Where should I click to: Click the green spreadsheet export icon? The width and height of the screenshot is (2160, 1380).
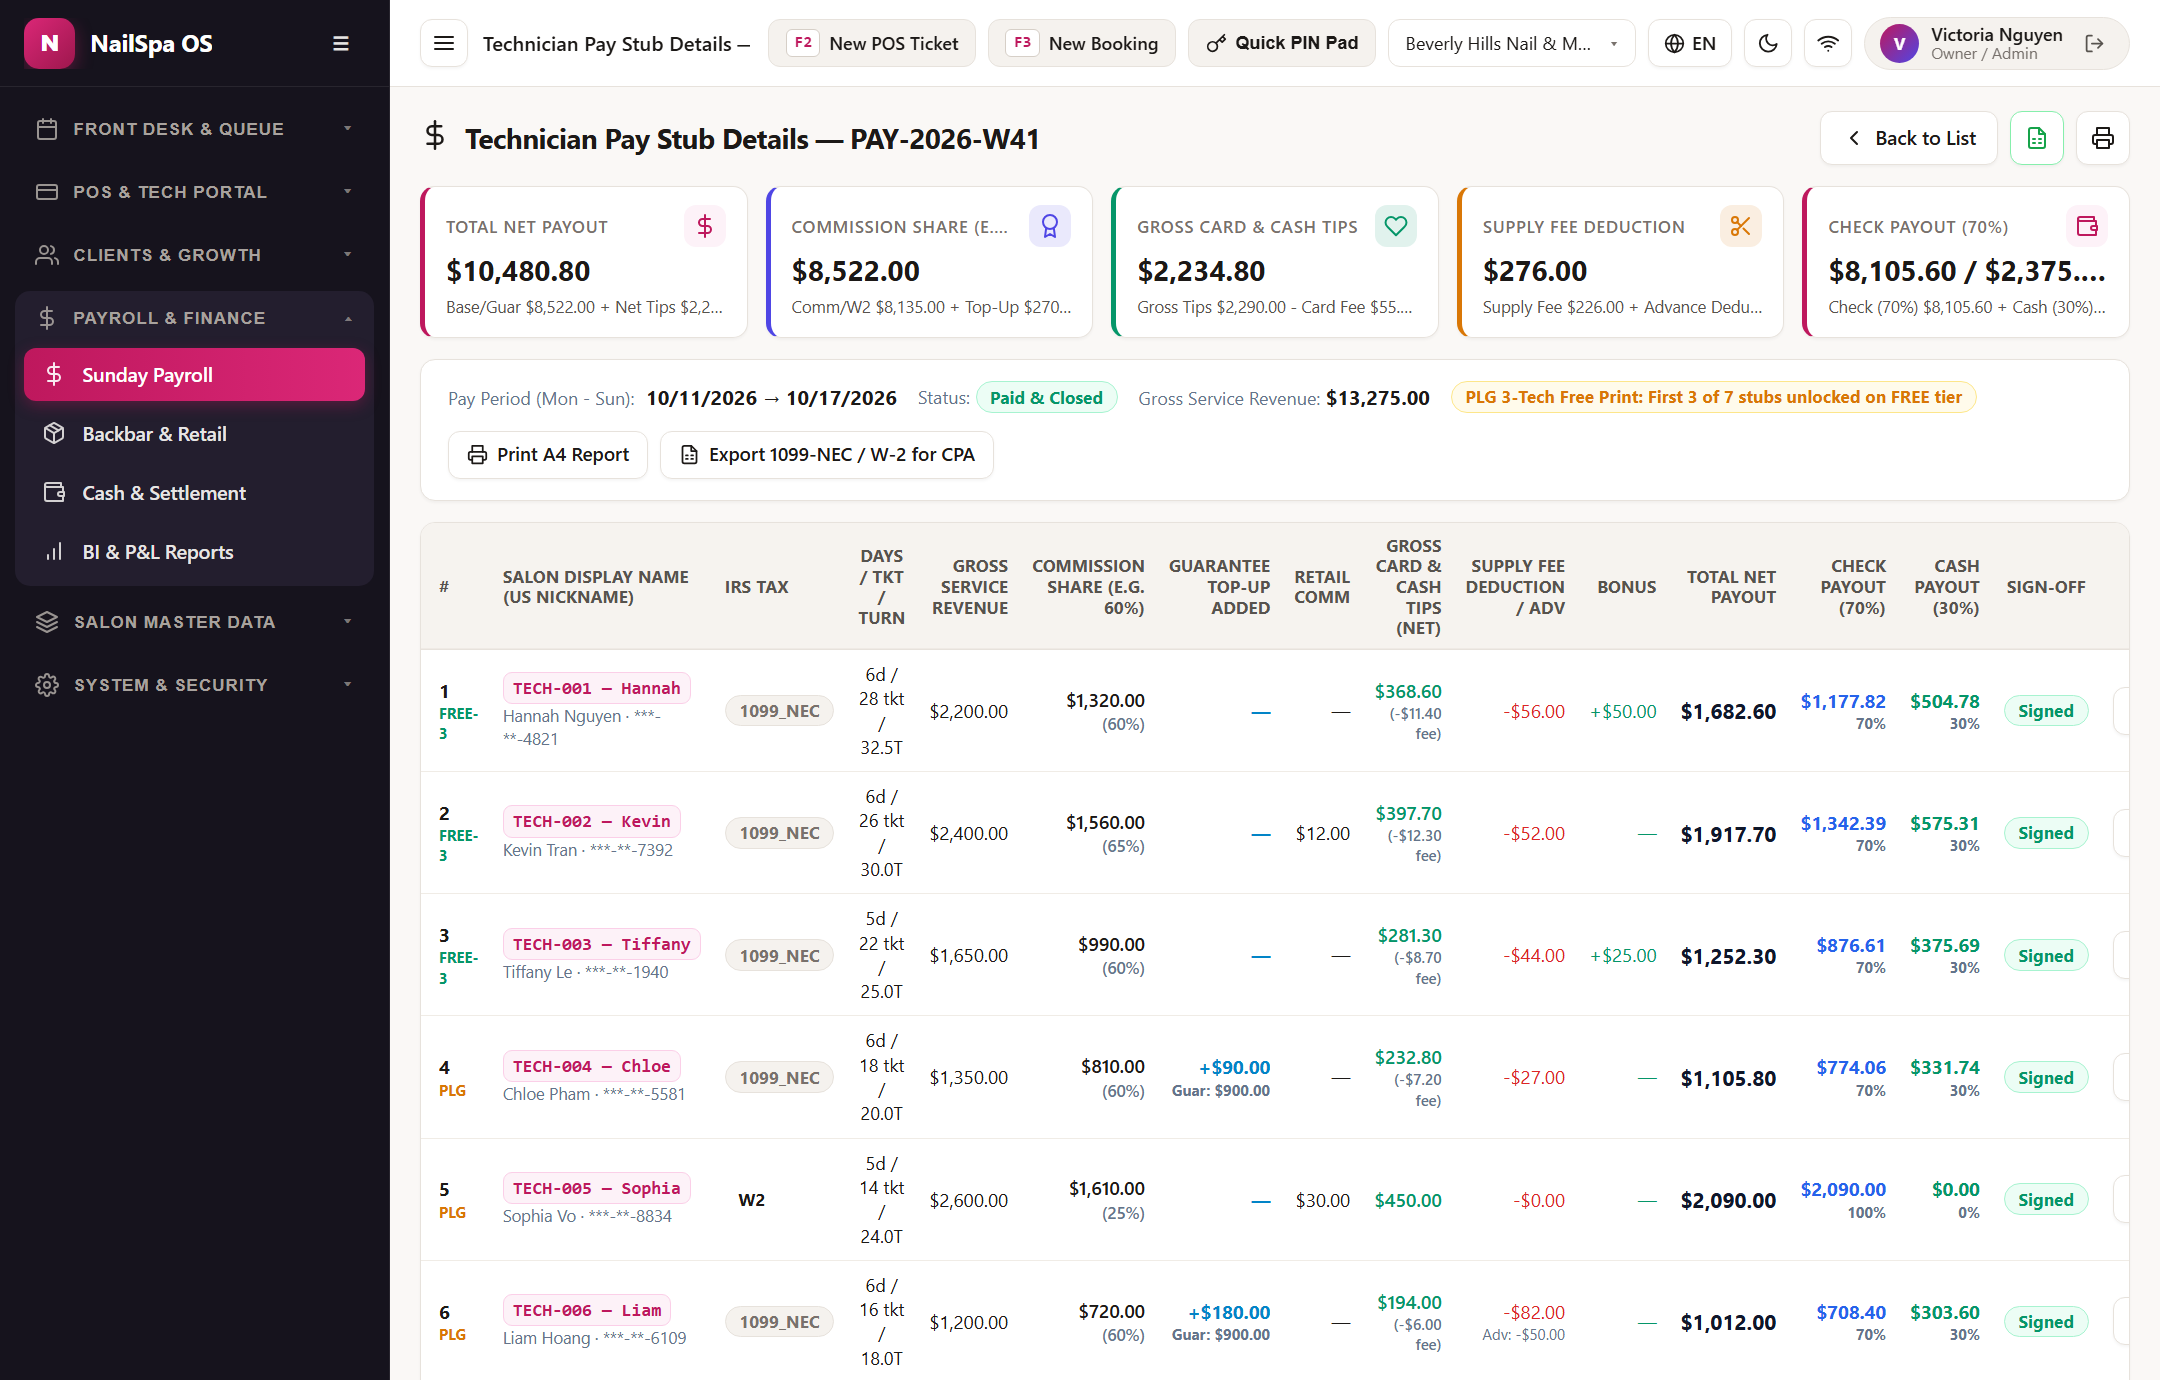(2037, 138)
